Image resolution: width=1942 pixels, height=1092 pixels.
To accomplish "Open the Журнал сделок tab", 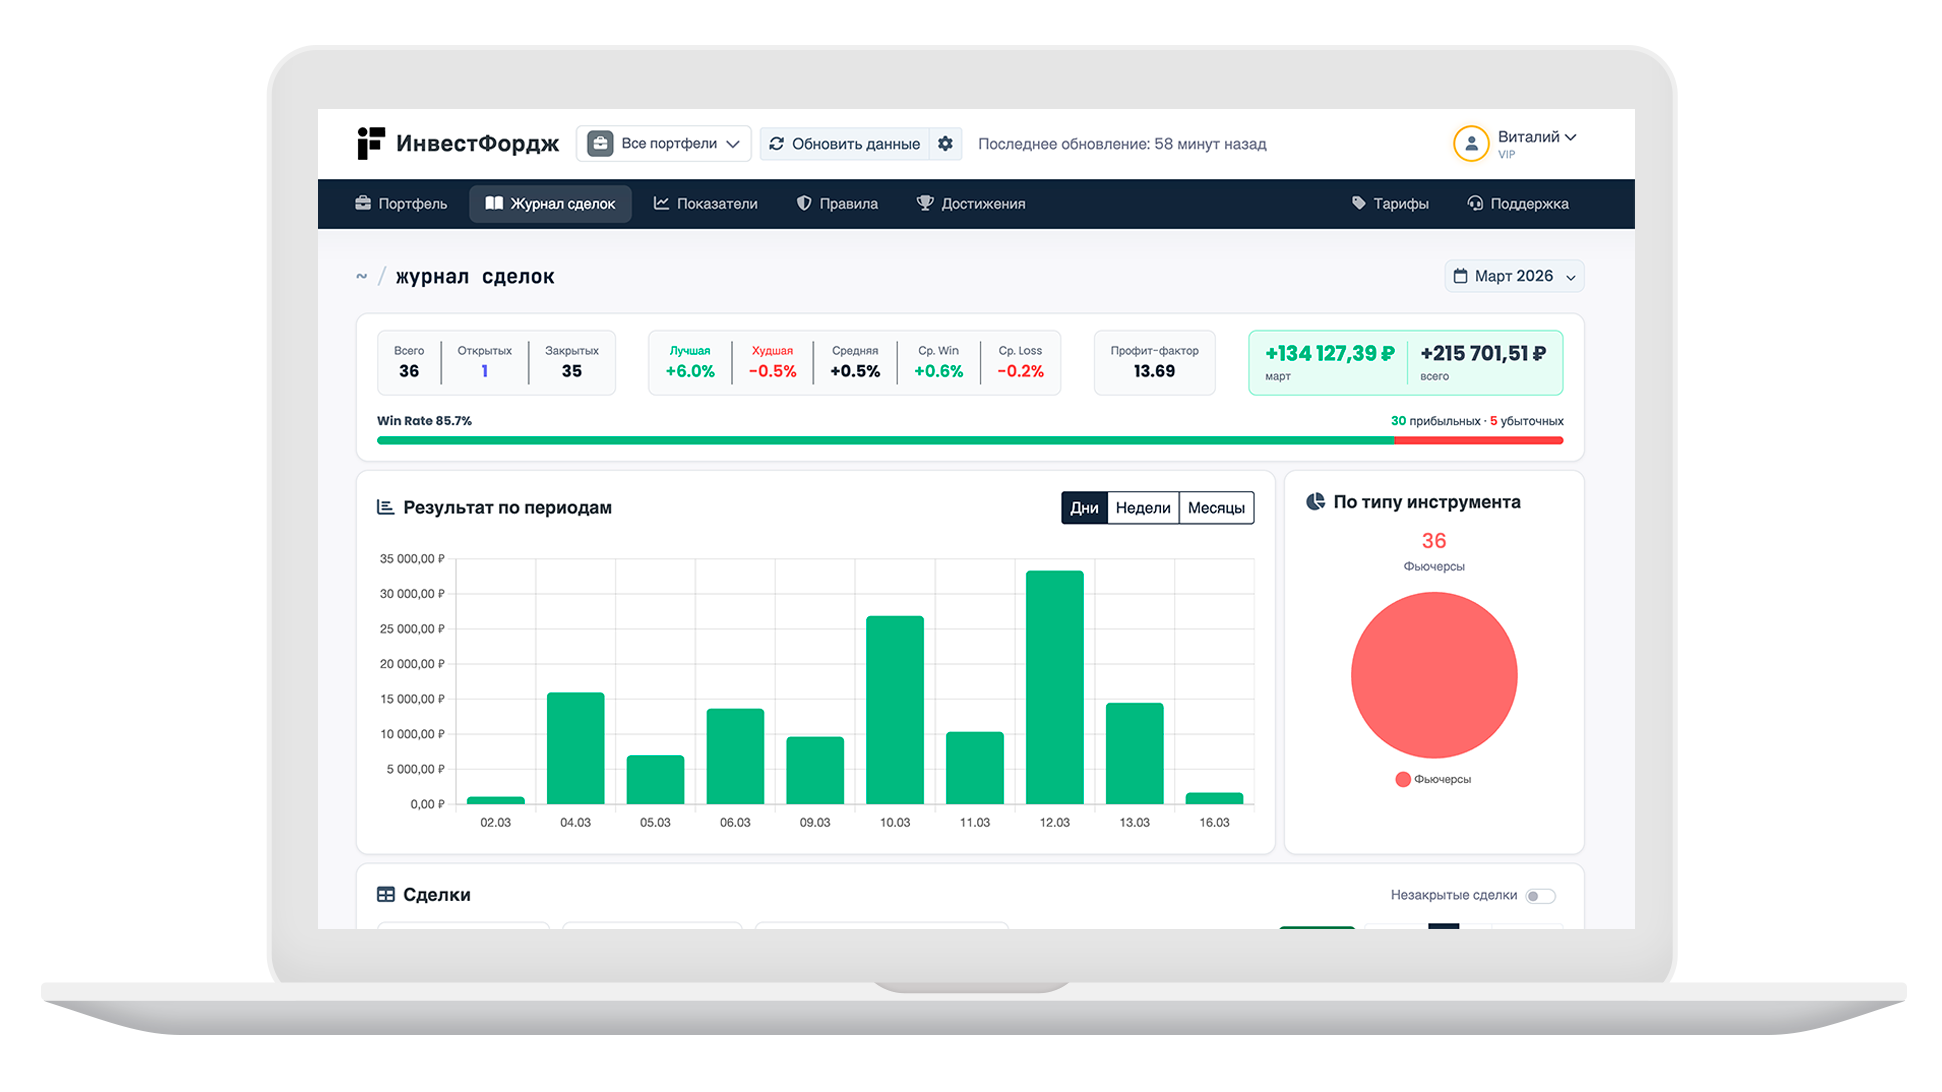I will click(550, 203).
